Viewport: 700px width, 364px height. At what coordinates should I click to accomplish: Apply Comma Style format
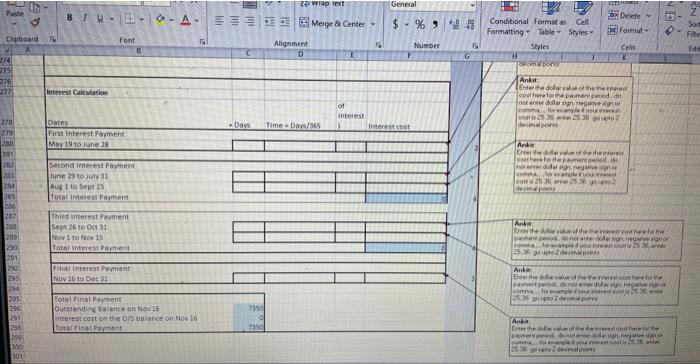tap(435, 25)
